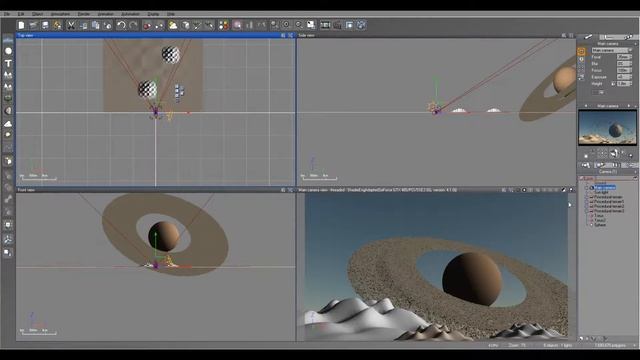Select Procedural terrain3 in the tree
This screenshot has height=360, width=640.
[609, 211]
